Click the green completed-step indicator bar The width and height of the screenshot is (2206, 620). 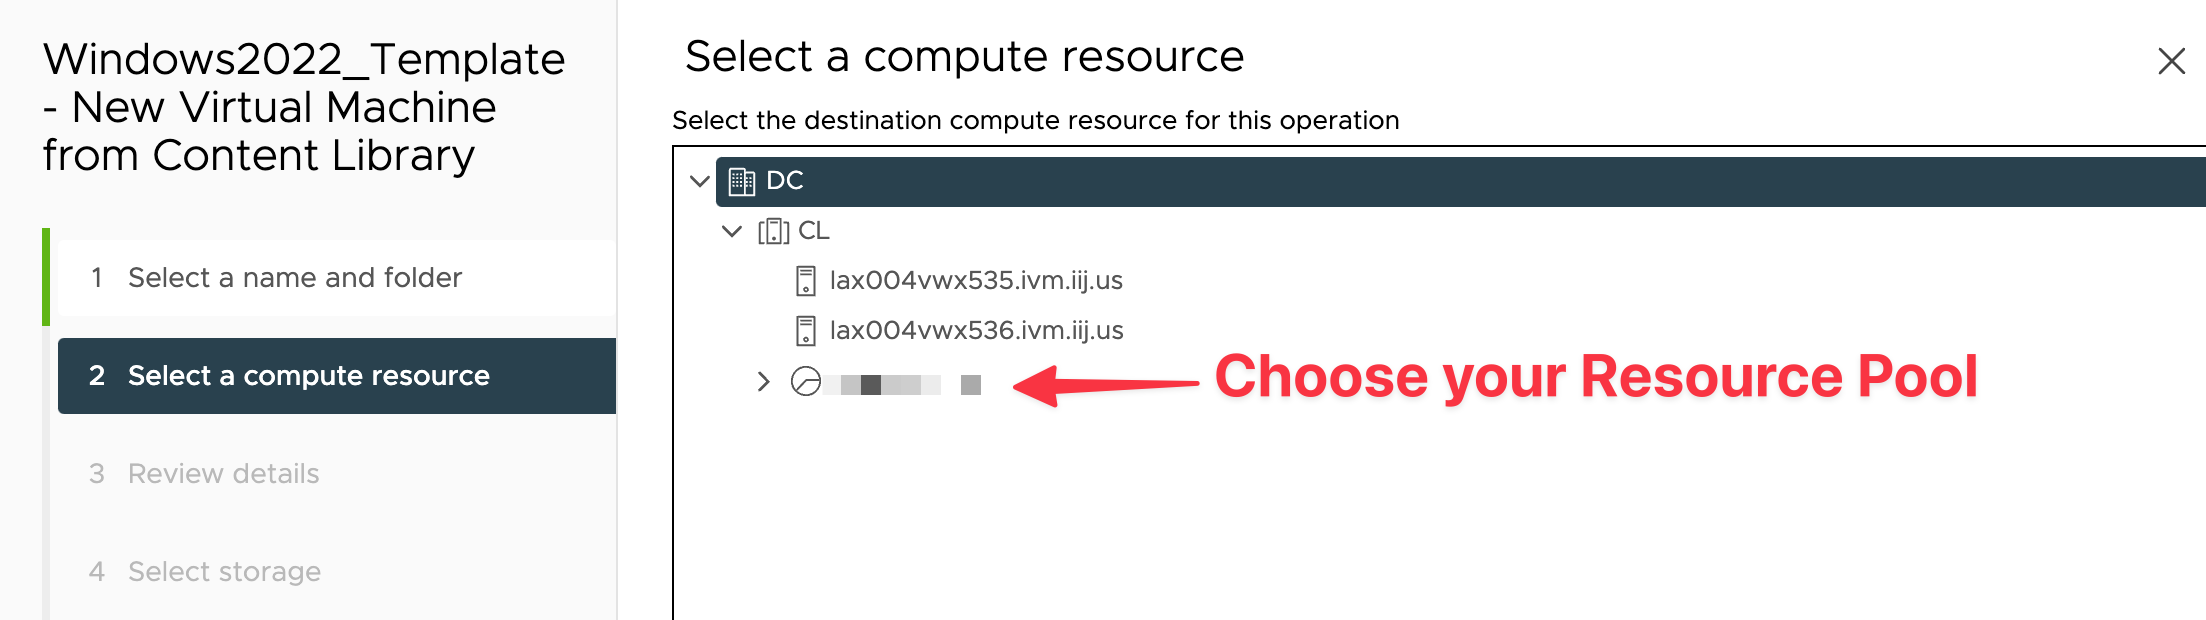coord(46,277)
